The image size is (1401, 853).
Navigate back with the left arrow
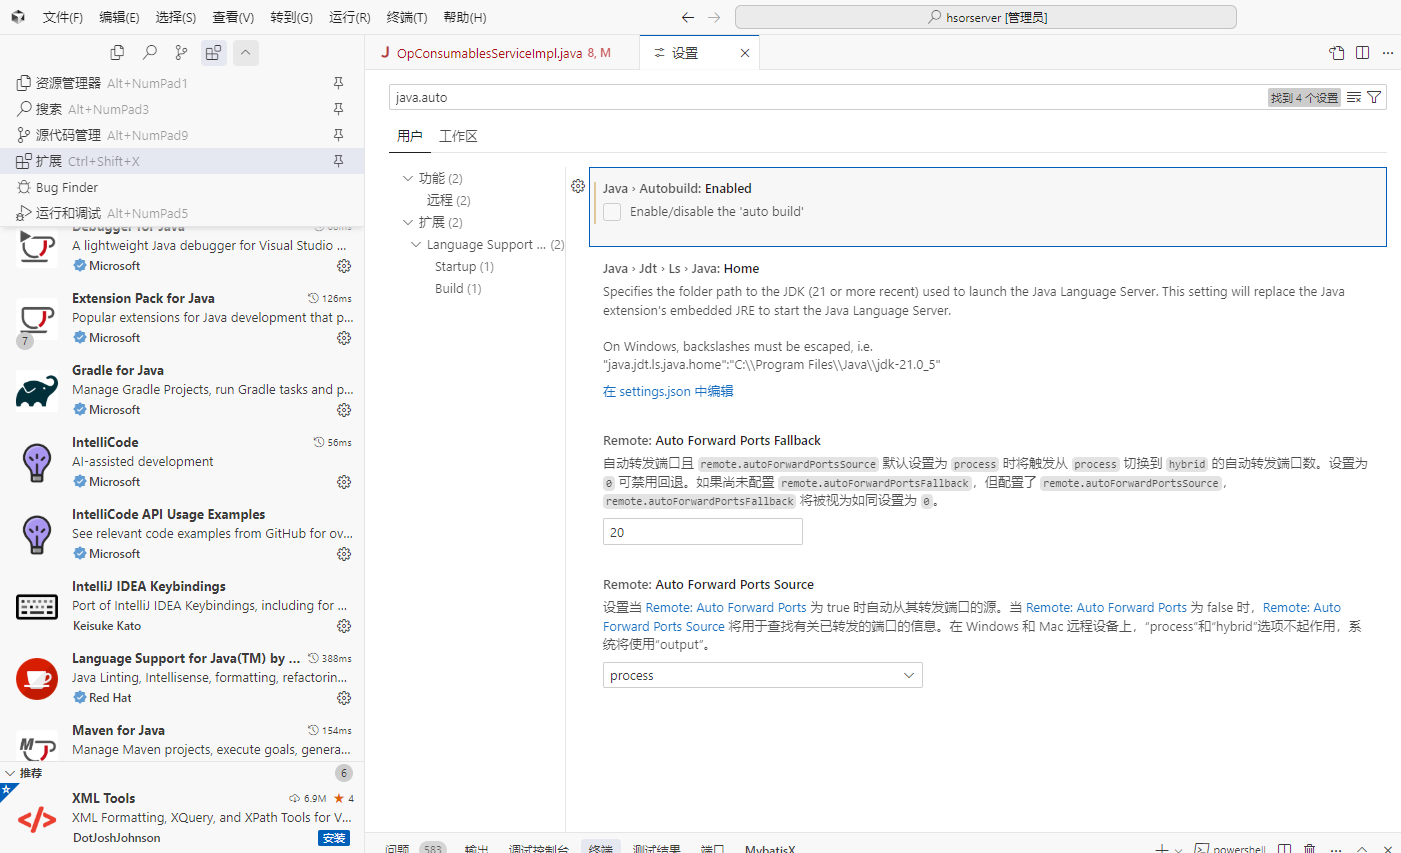tap(688, 17)
